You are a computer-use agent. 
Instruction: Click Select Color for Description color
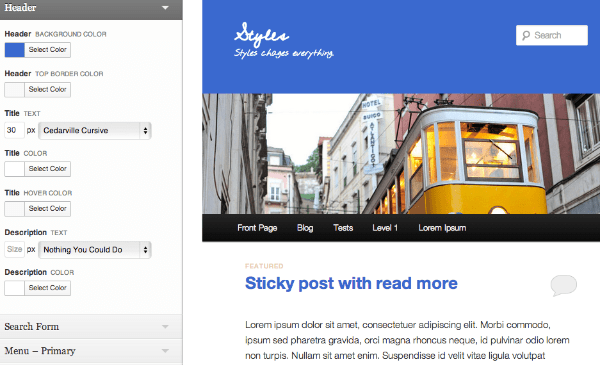[47, 288]
